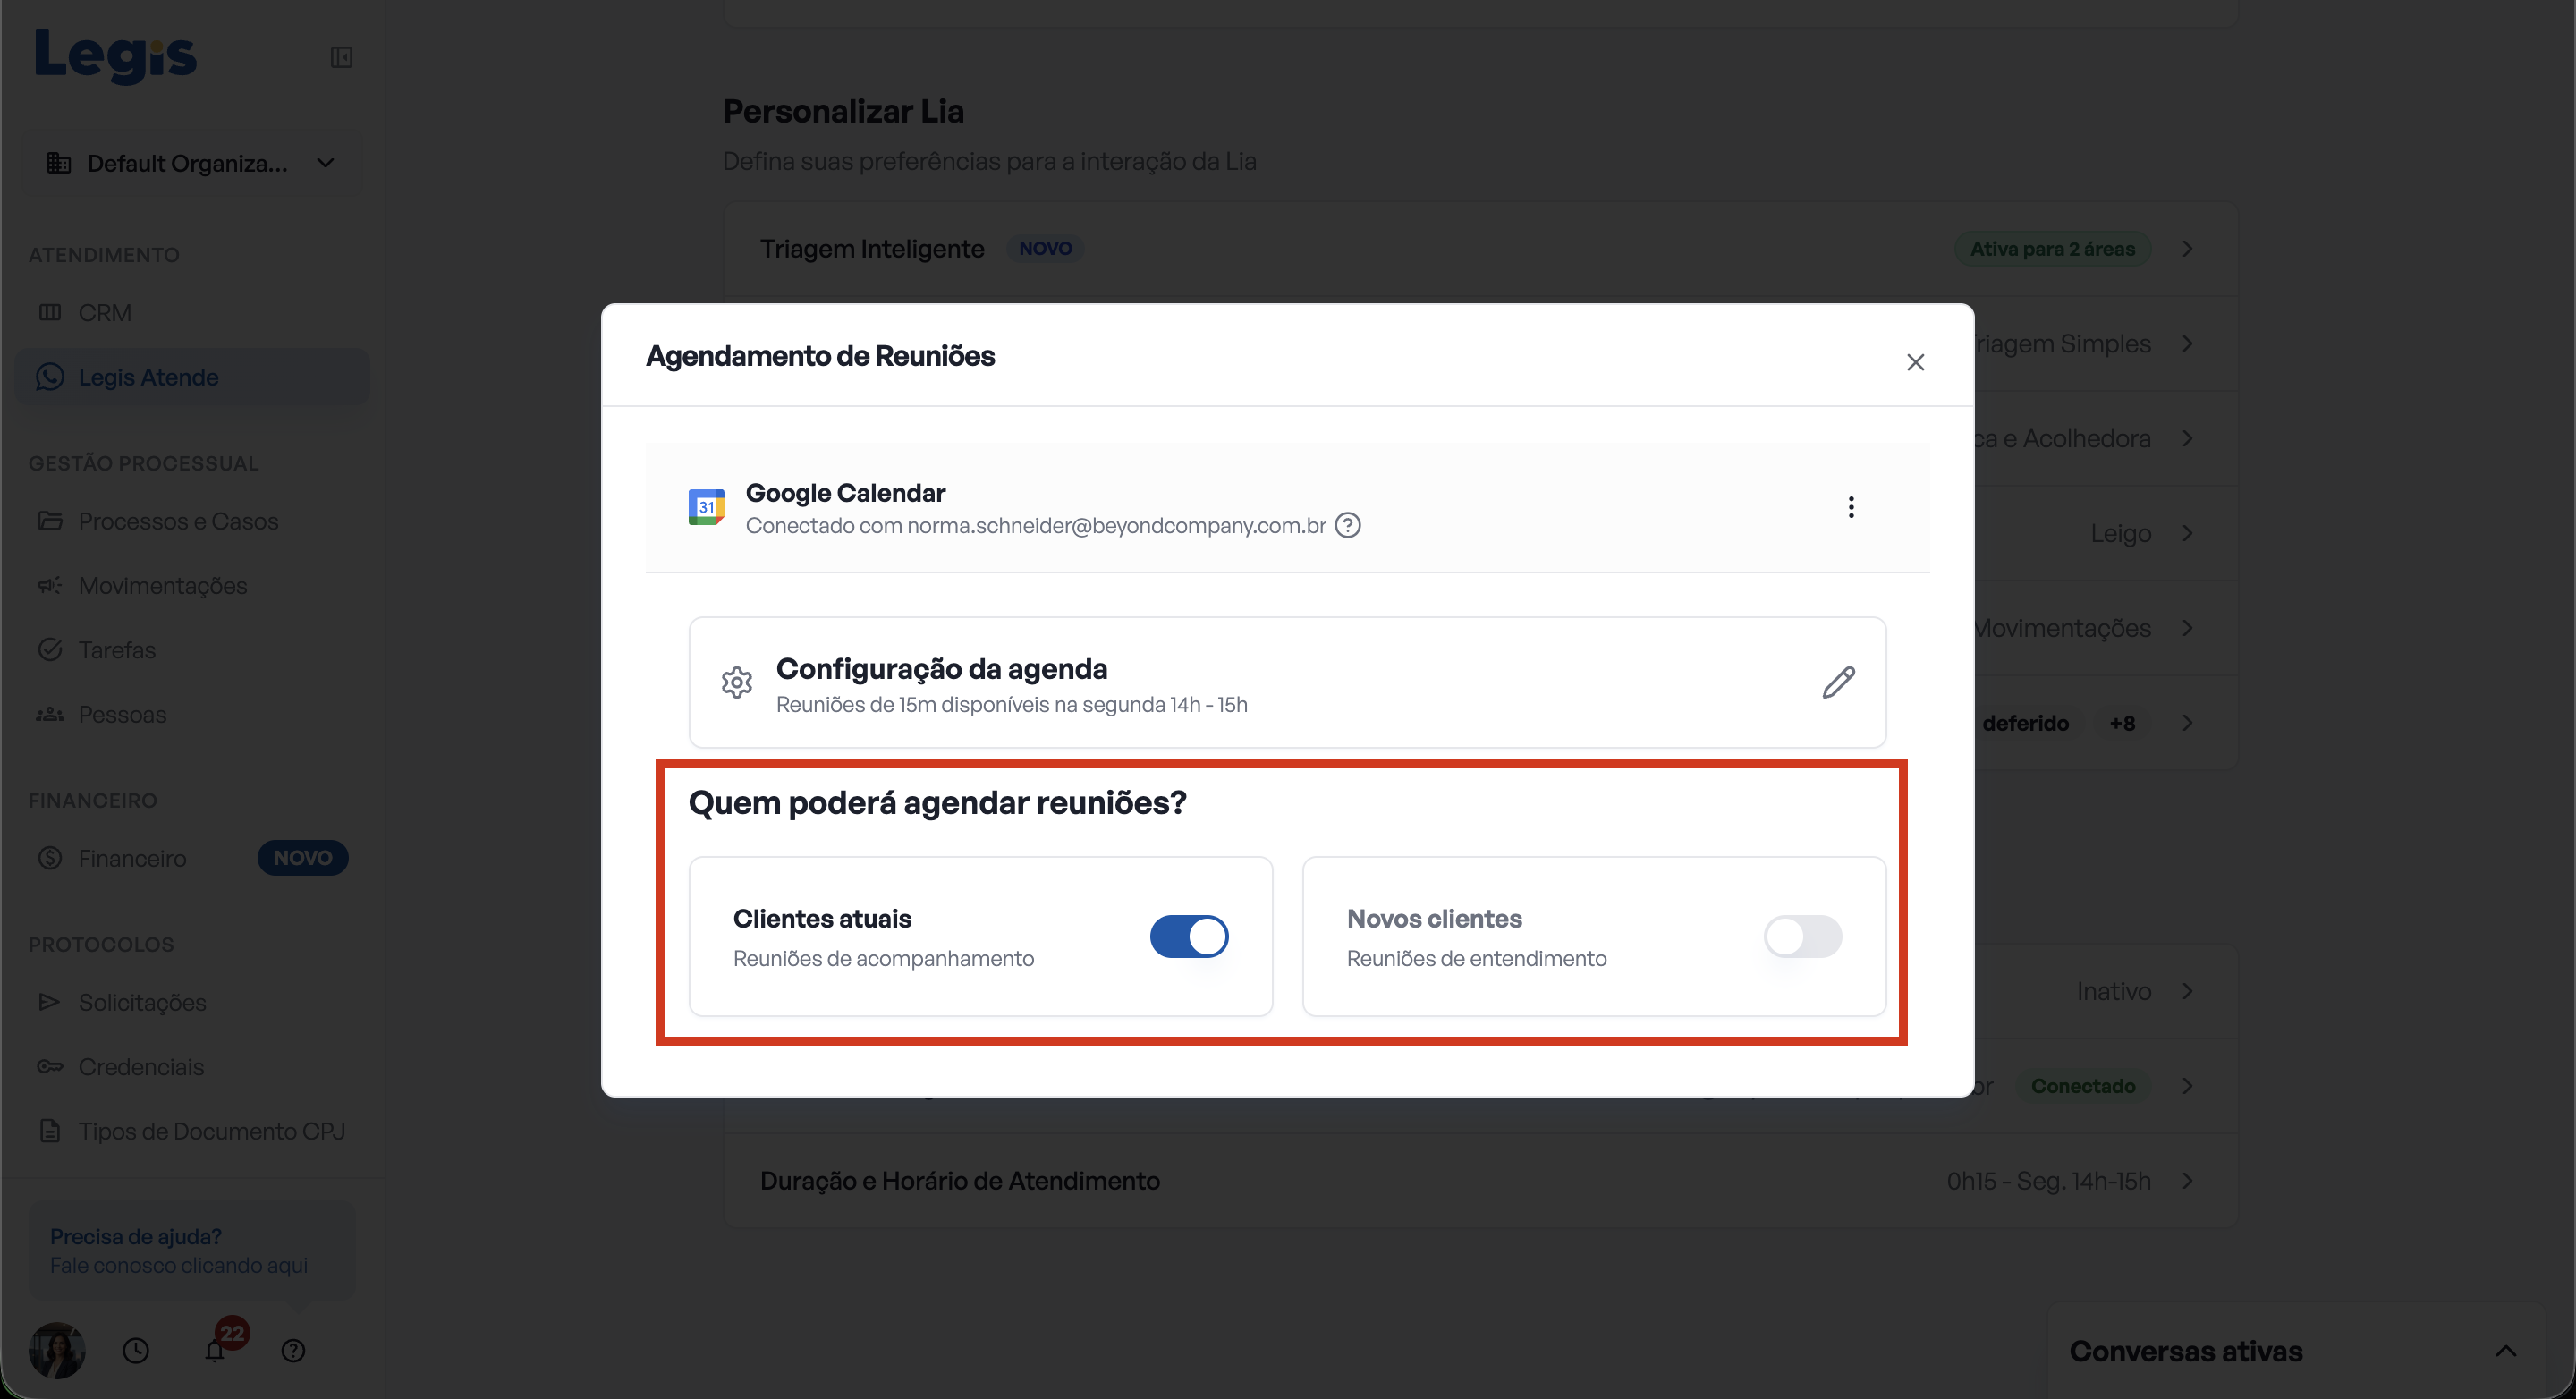Click the help question mark beside connected email
Viewport: 2576px width, 1399px height.
point(1348,525)
